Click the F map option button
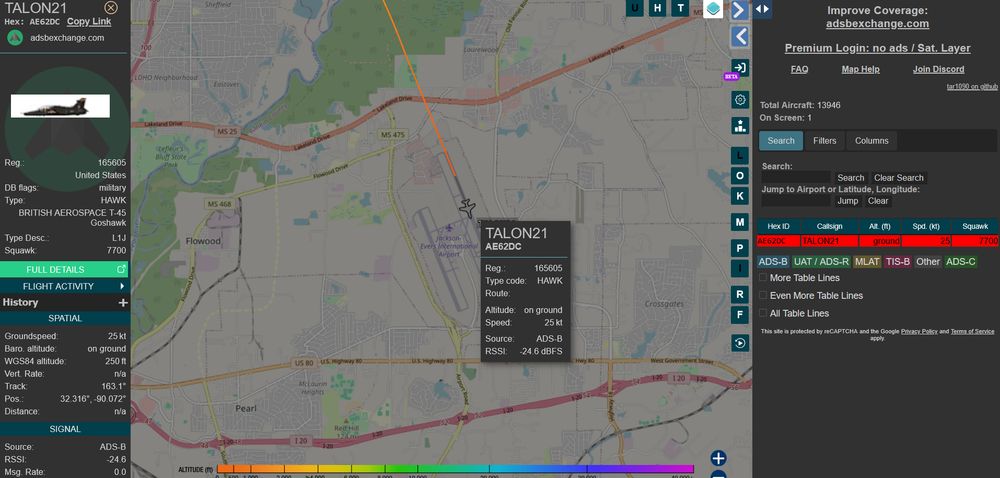Screen dimensions: 1000x478 (x=740, y=315)
